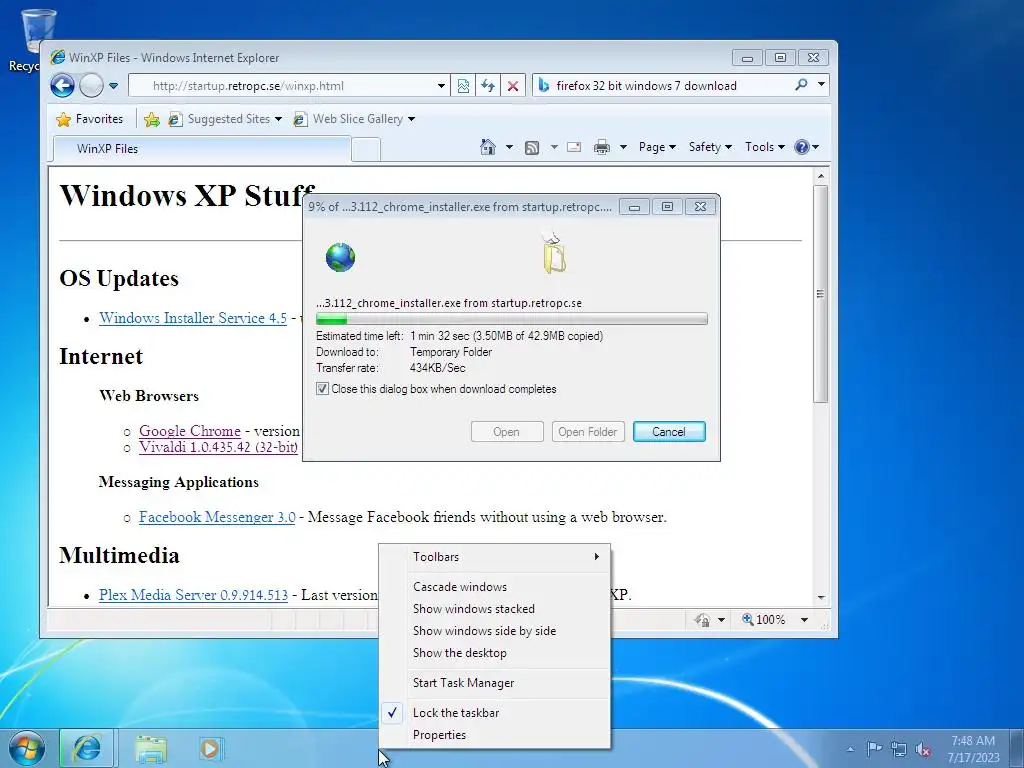The image size is (1024, 768).
Task: Click Internet Explorer taskbar icon
Action: [x=87, y=748]
